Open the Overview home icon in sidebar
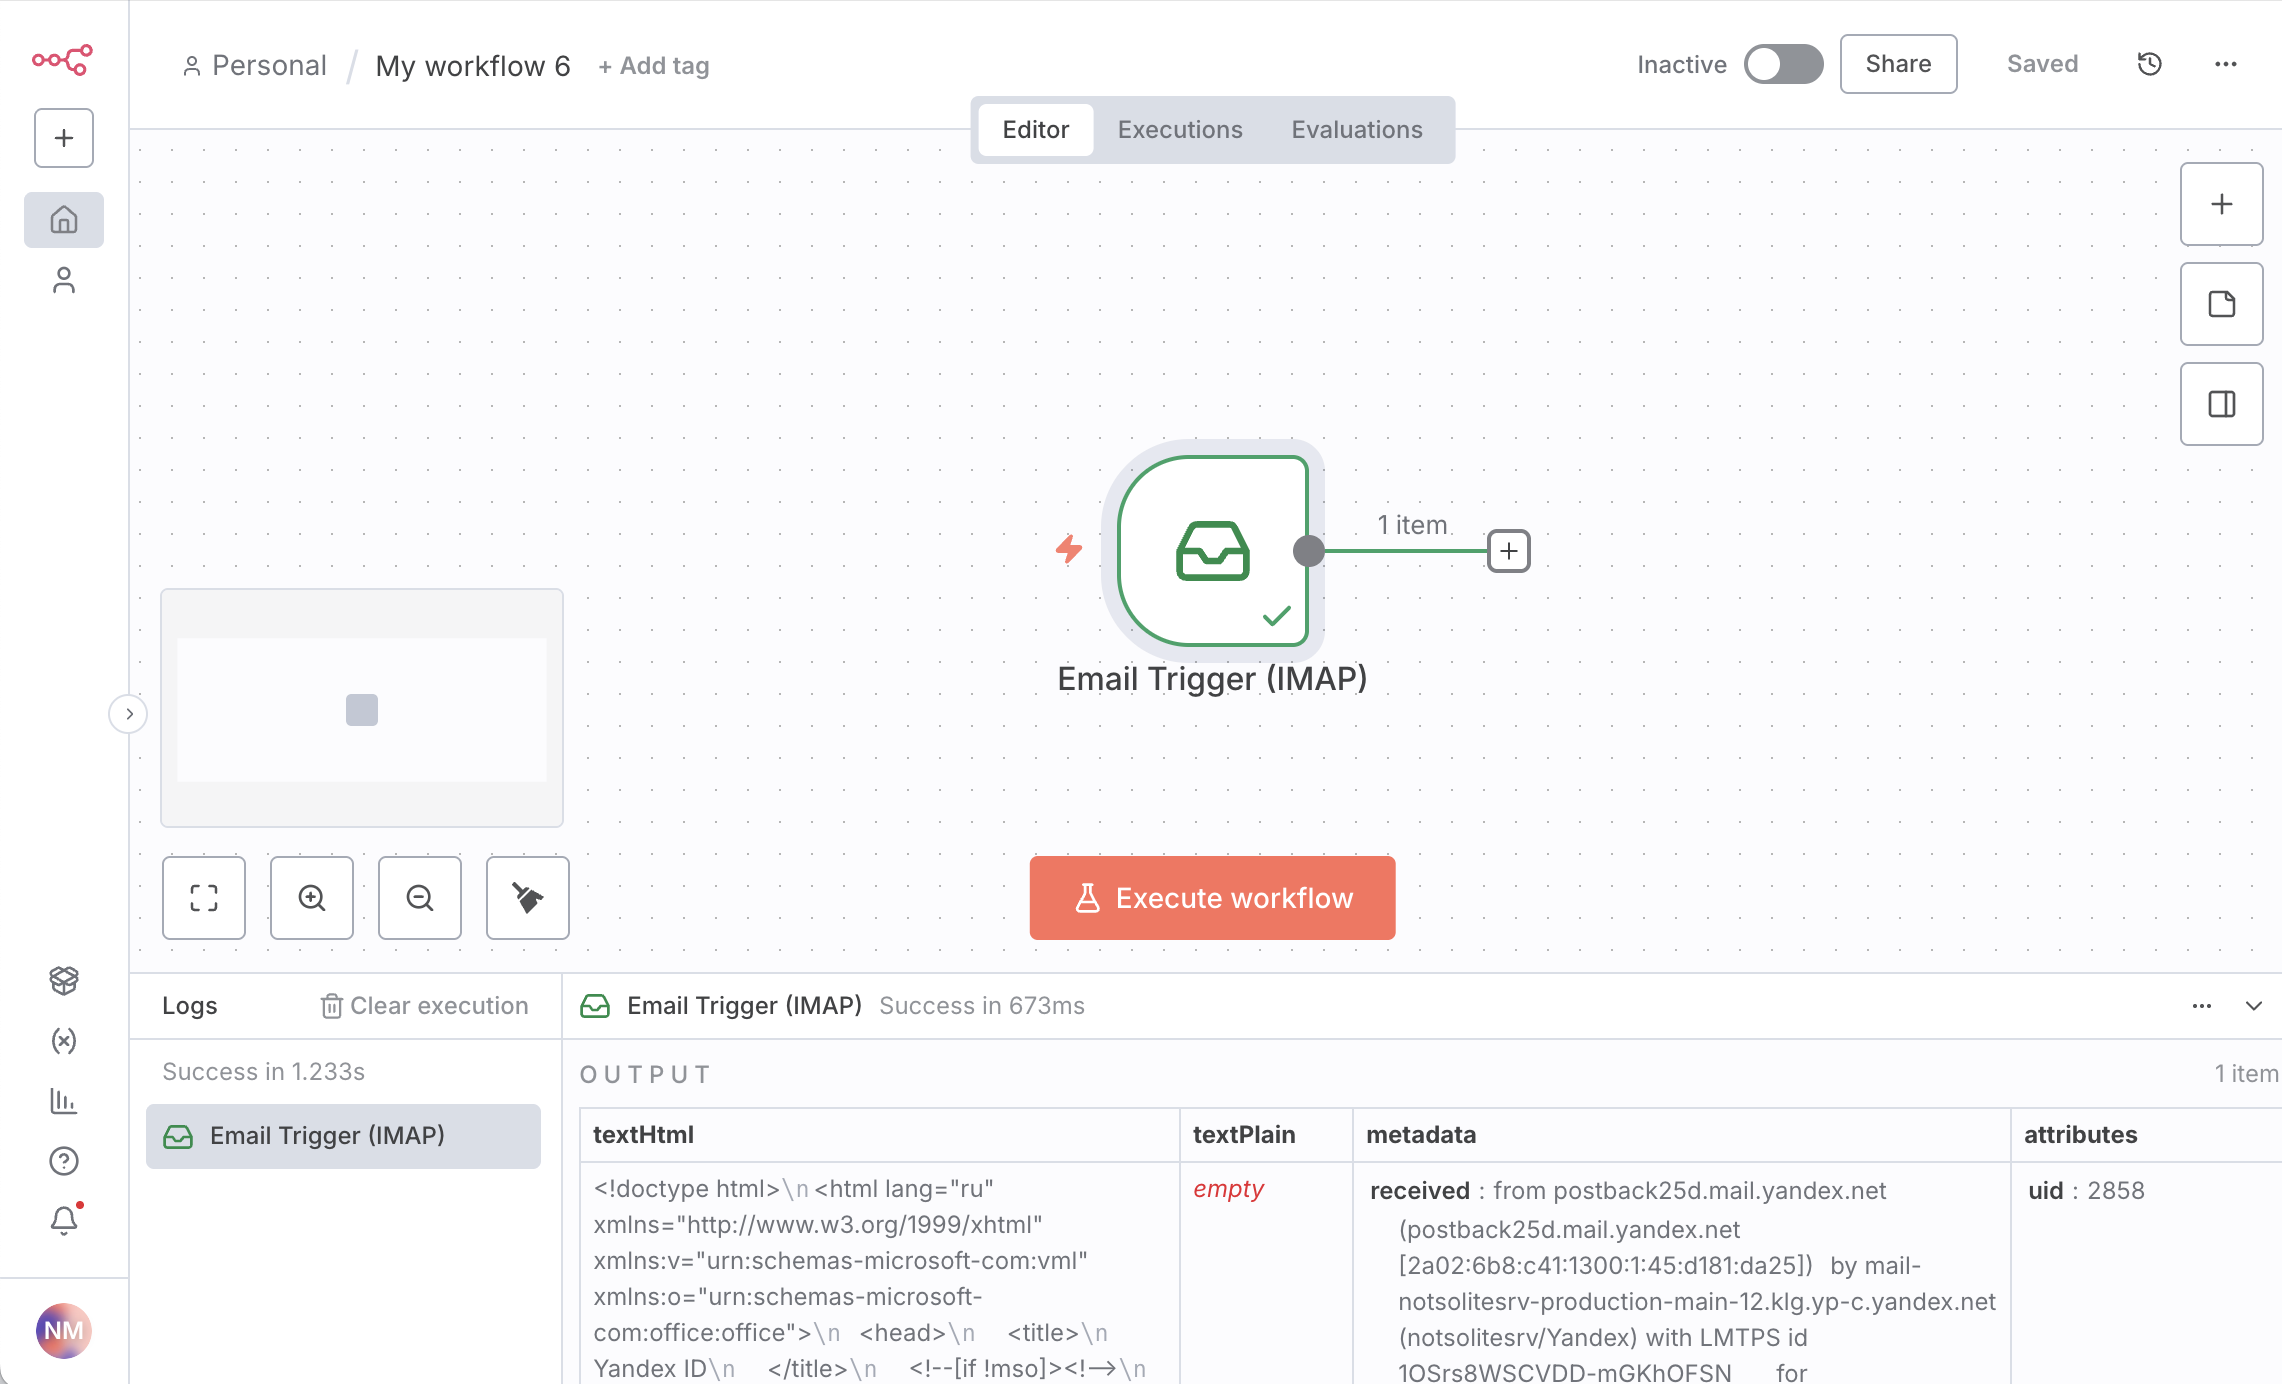The image size is (2282, 1384). (64, 219)
